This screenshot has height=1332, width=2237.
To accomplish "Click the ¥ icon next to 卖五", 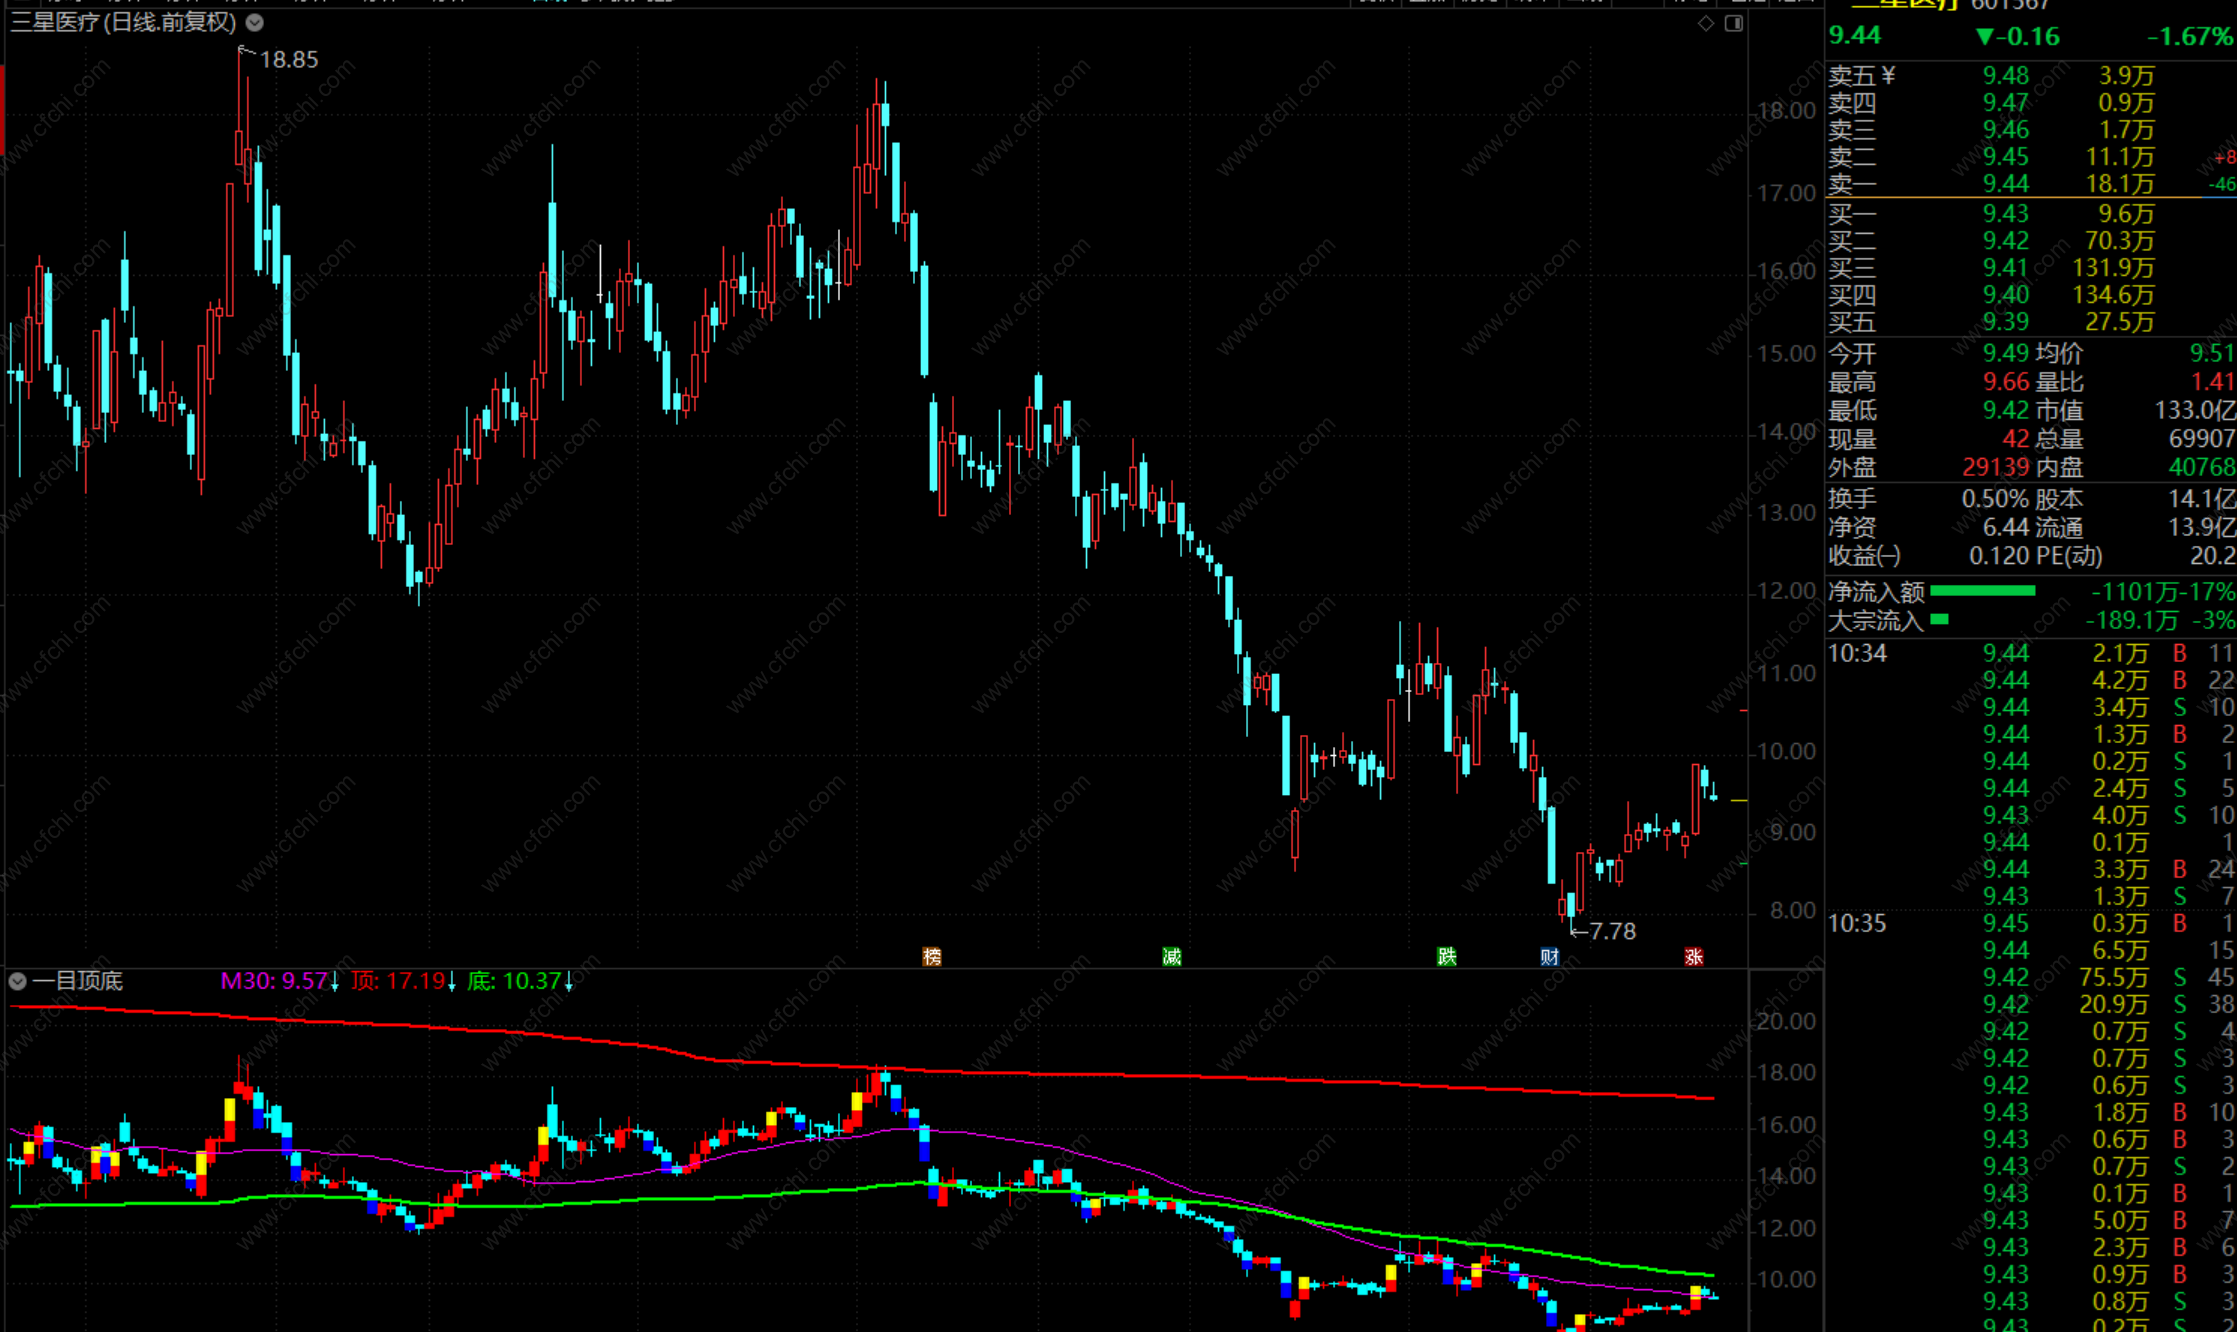I will point(1888,75).
